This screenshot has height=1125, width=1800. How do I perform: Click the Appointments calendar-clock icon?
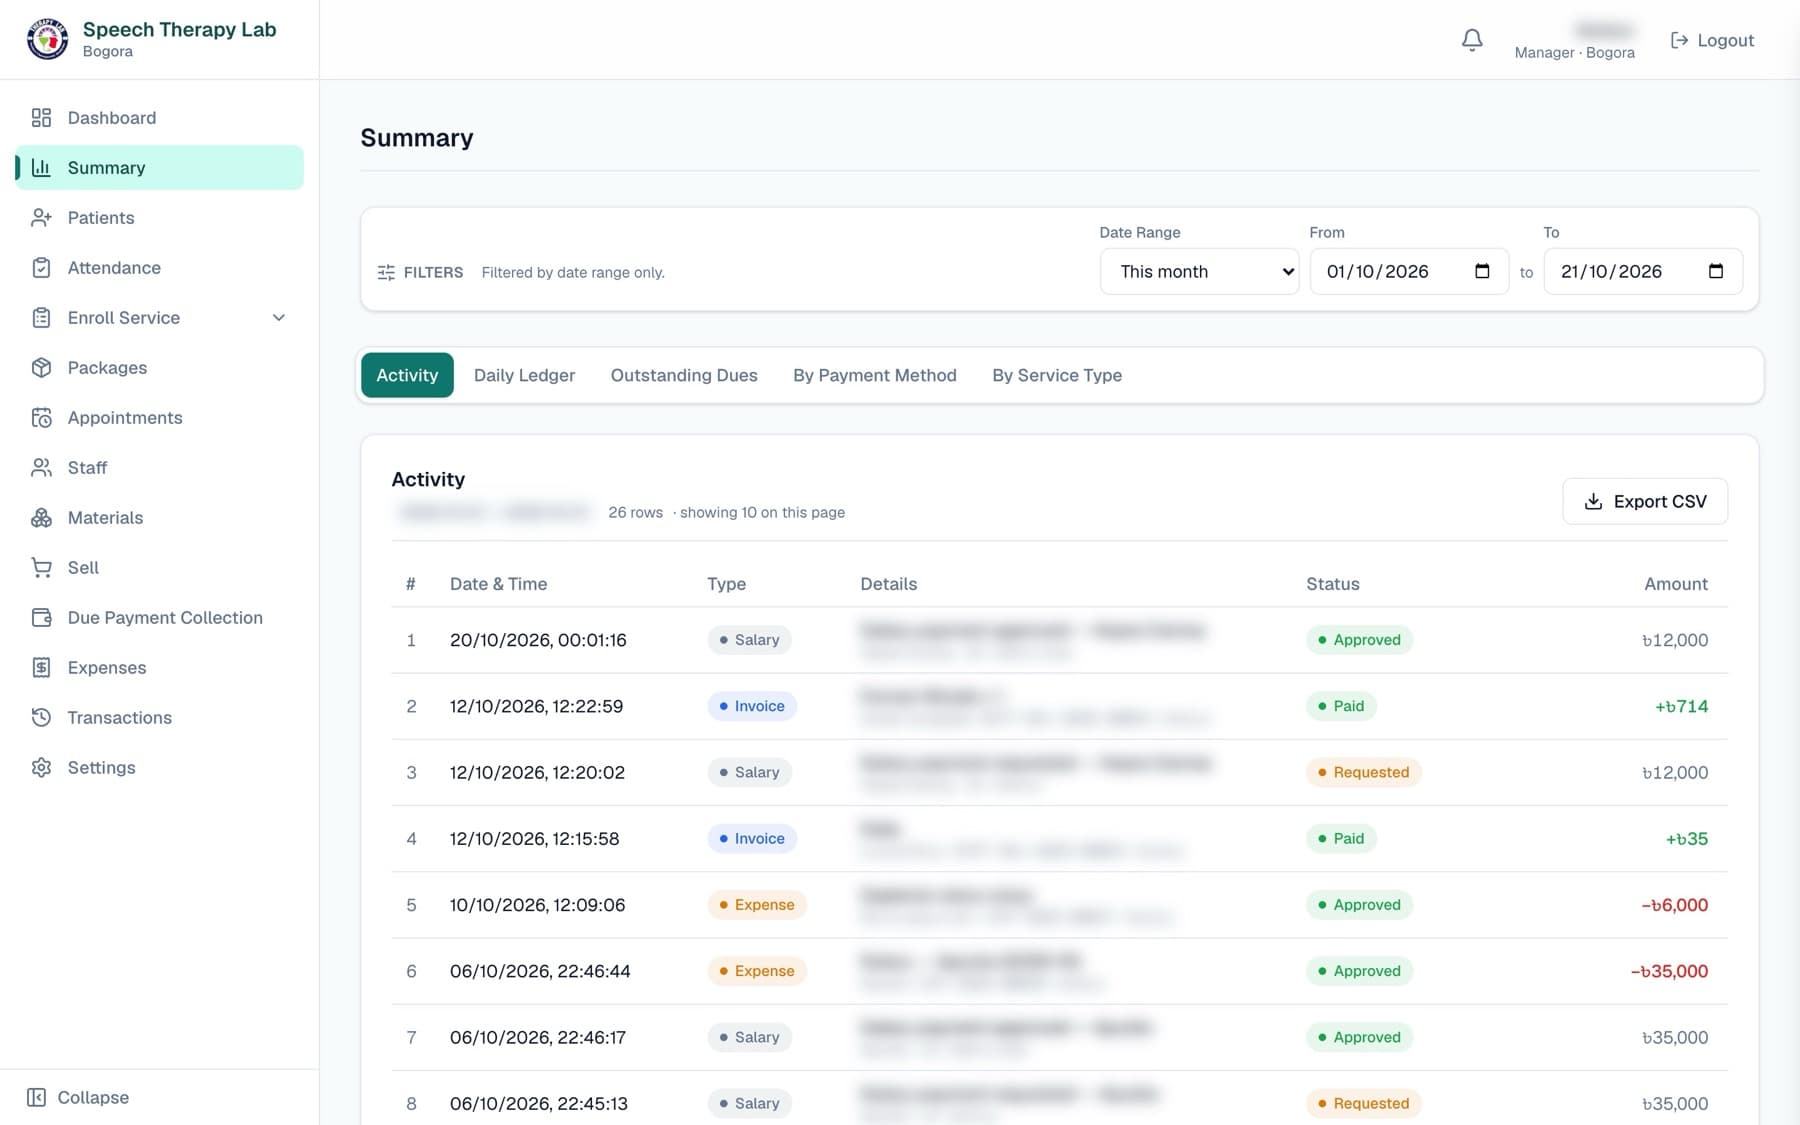[41, 418]
